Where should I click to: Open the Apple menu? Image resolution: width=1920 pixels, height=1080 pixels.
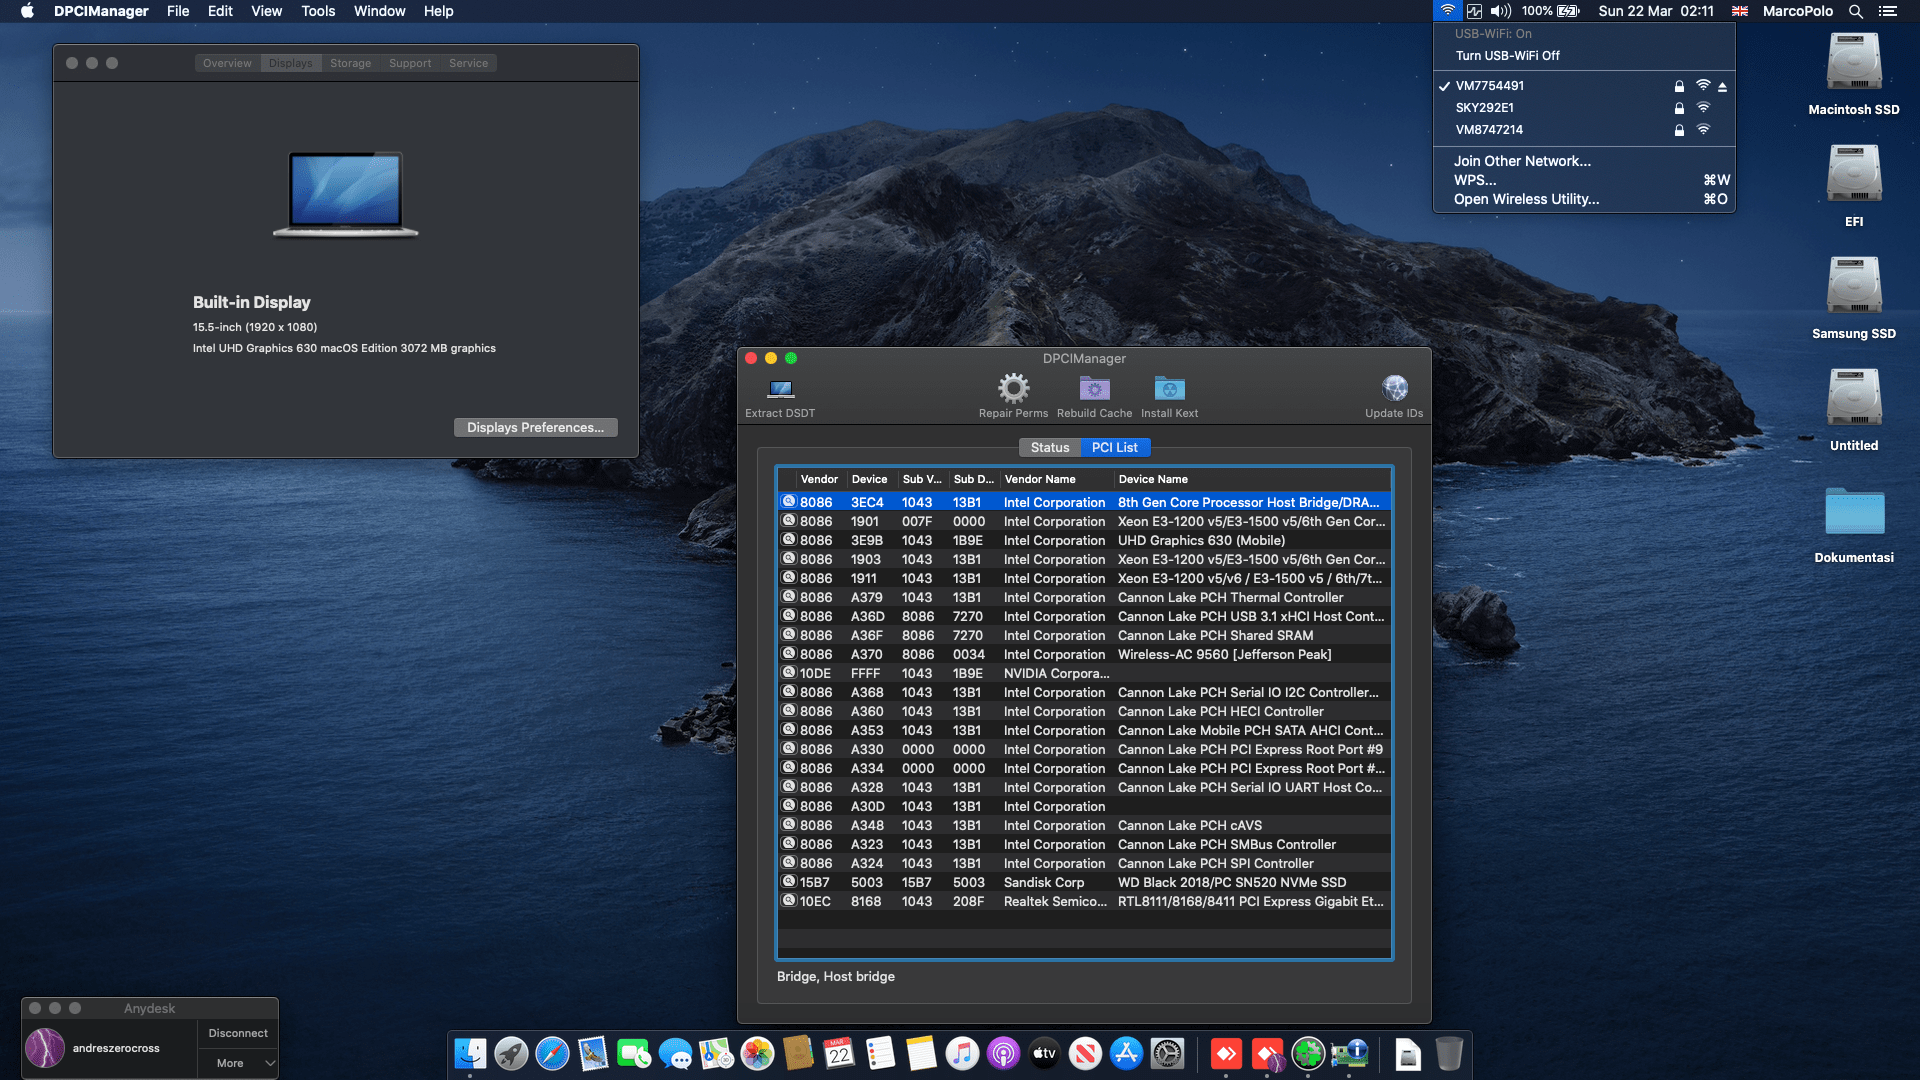point(27,11)
